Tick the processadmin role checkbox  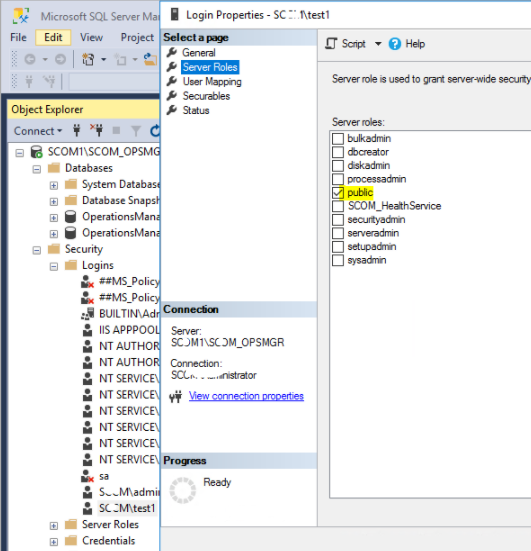(x=338, y=179)
